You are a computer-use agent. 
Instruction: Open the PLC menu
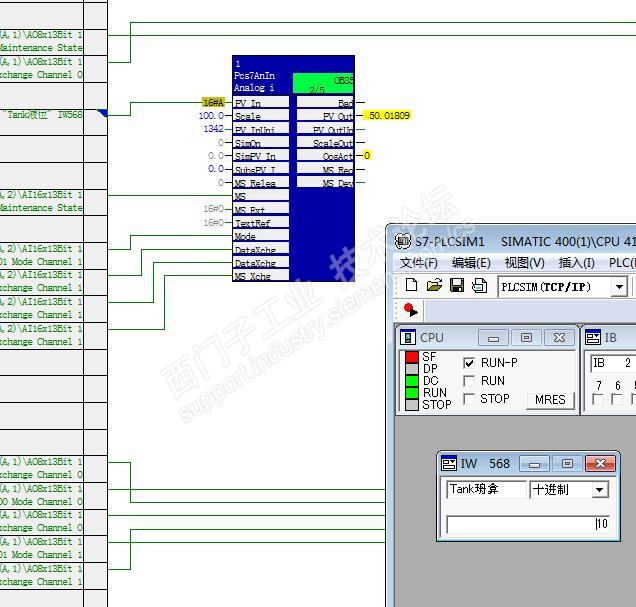pyautogui.click(x=622, y=263)
